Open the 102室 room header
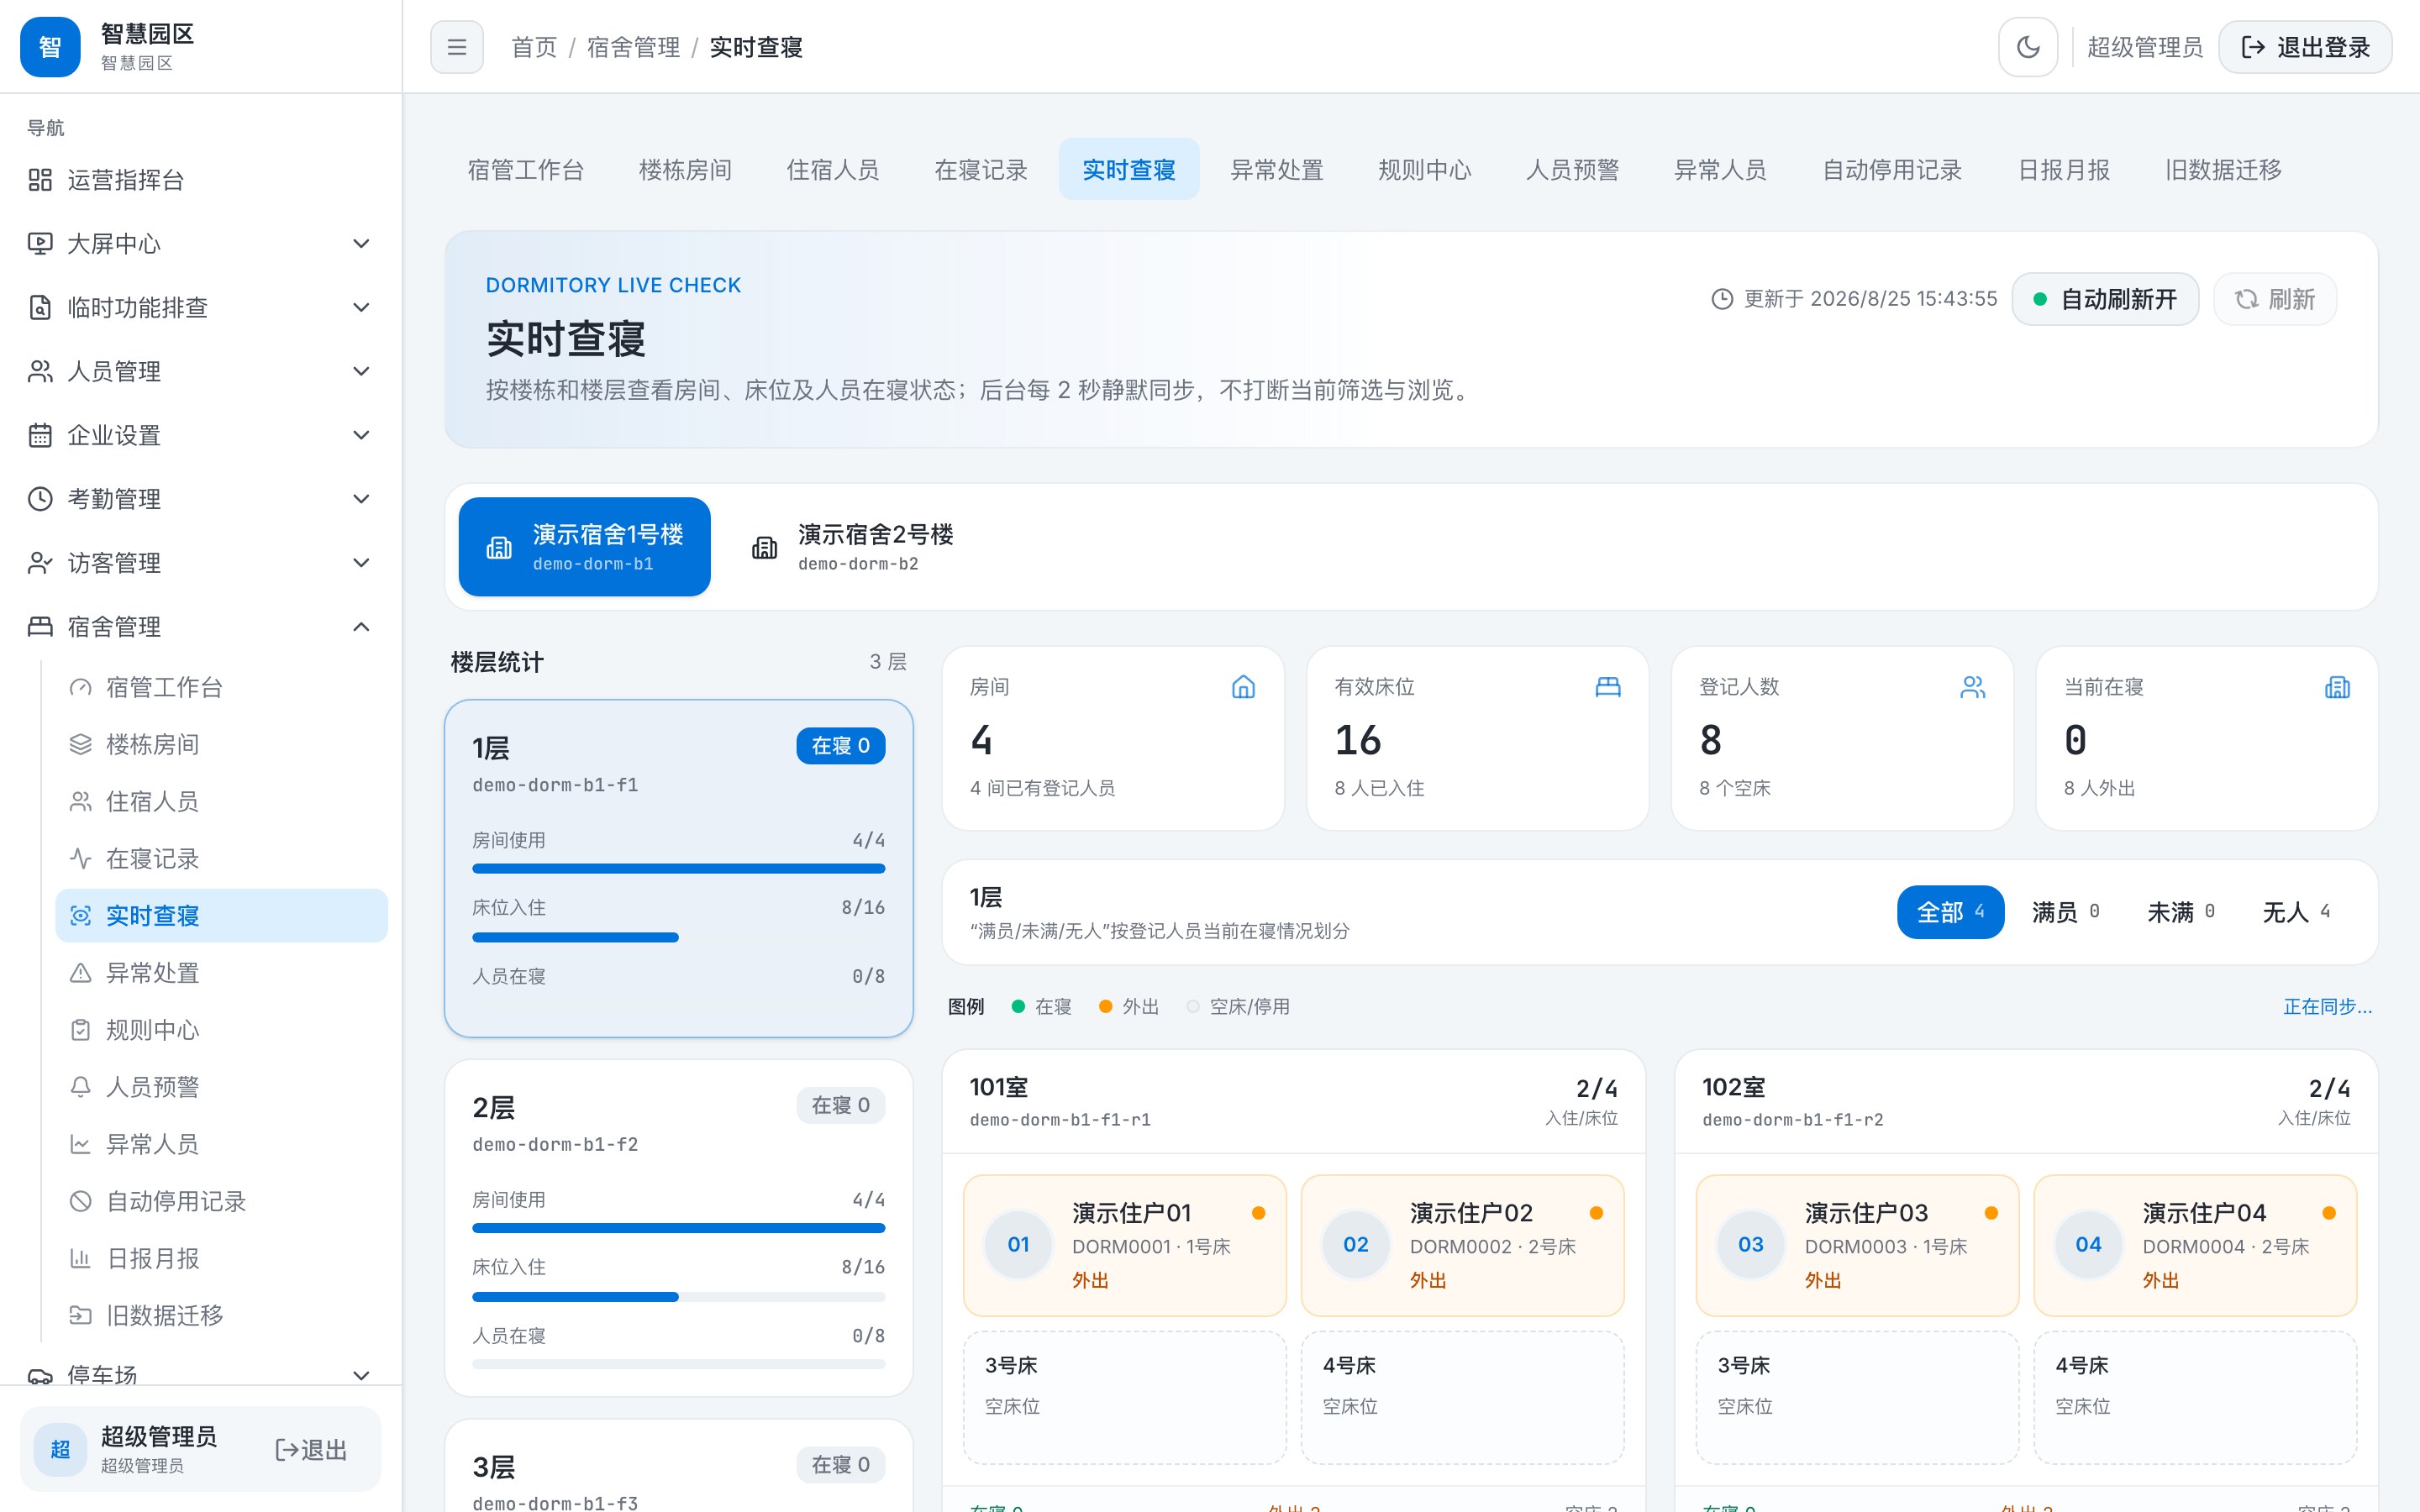 point(2026,1102)
